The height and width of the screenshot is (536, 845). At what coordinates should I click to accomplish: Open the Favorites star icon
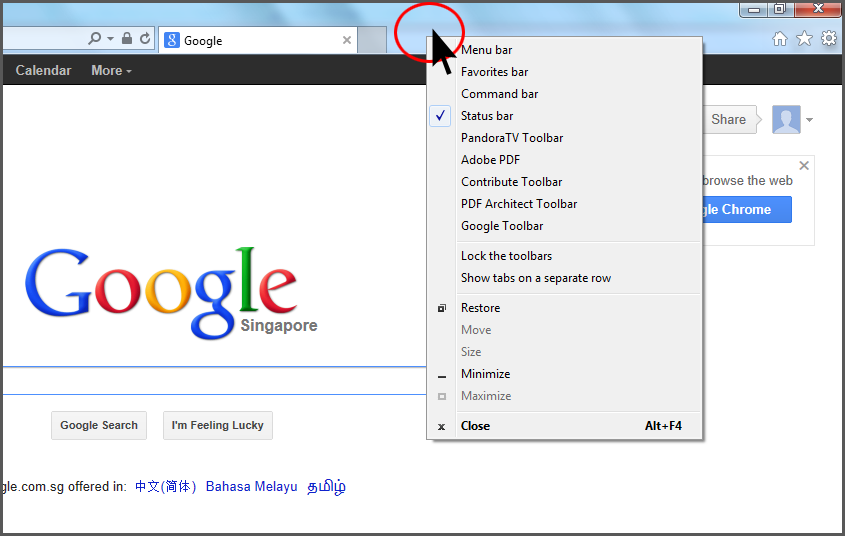click(804, 38)
